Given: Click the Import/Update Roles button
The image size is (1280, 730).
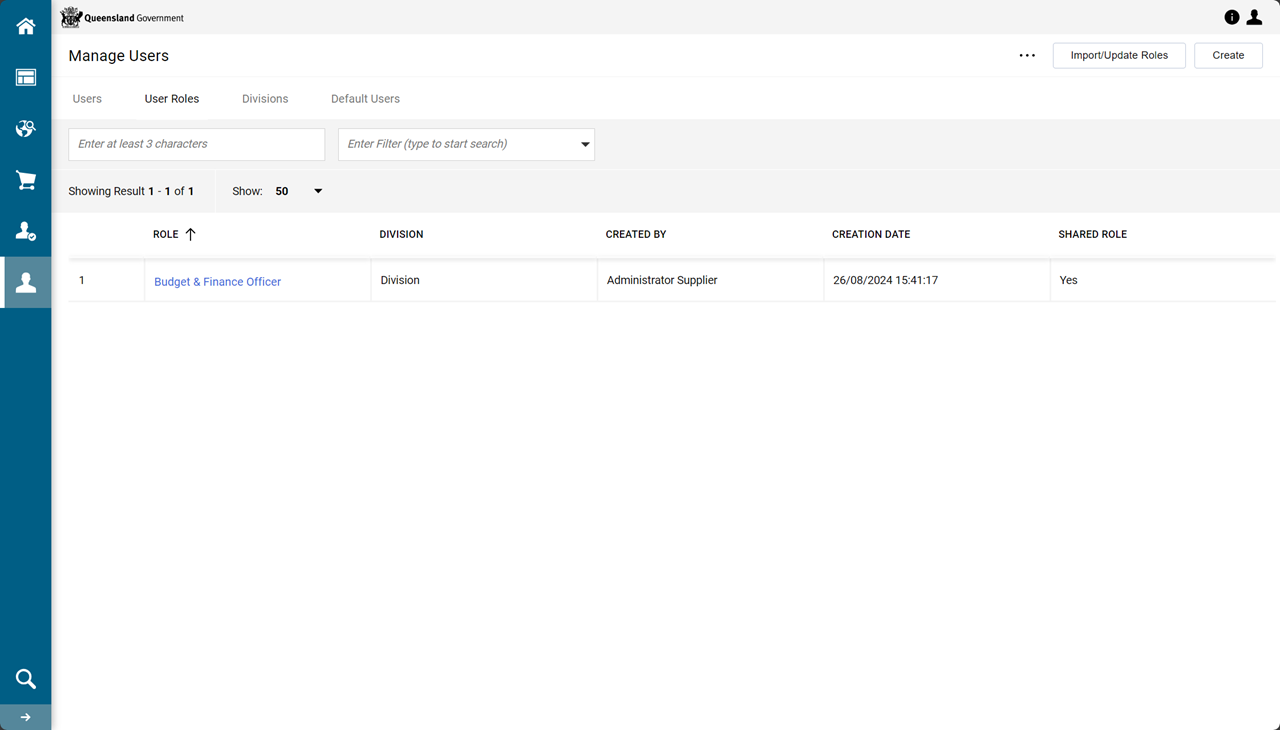Looking at the screenshot, I should coord(1119,56).
